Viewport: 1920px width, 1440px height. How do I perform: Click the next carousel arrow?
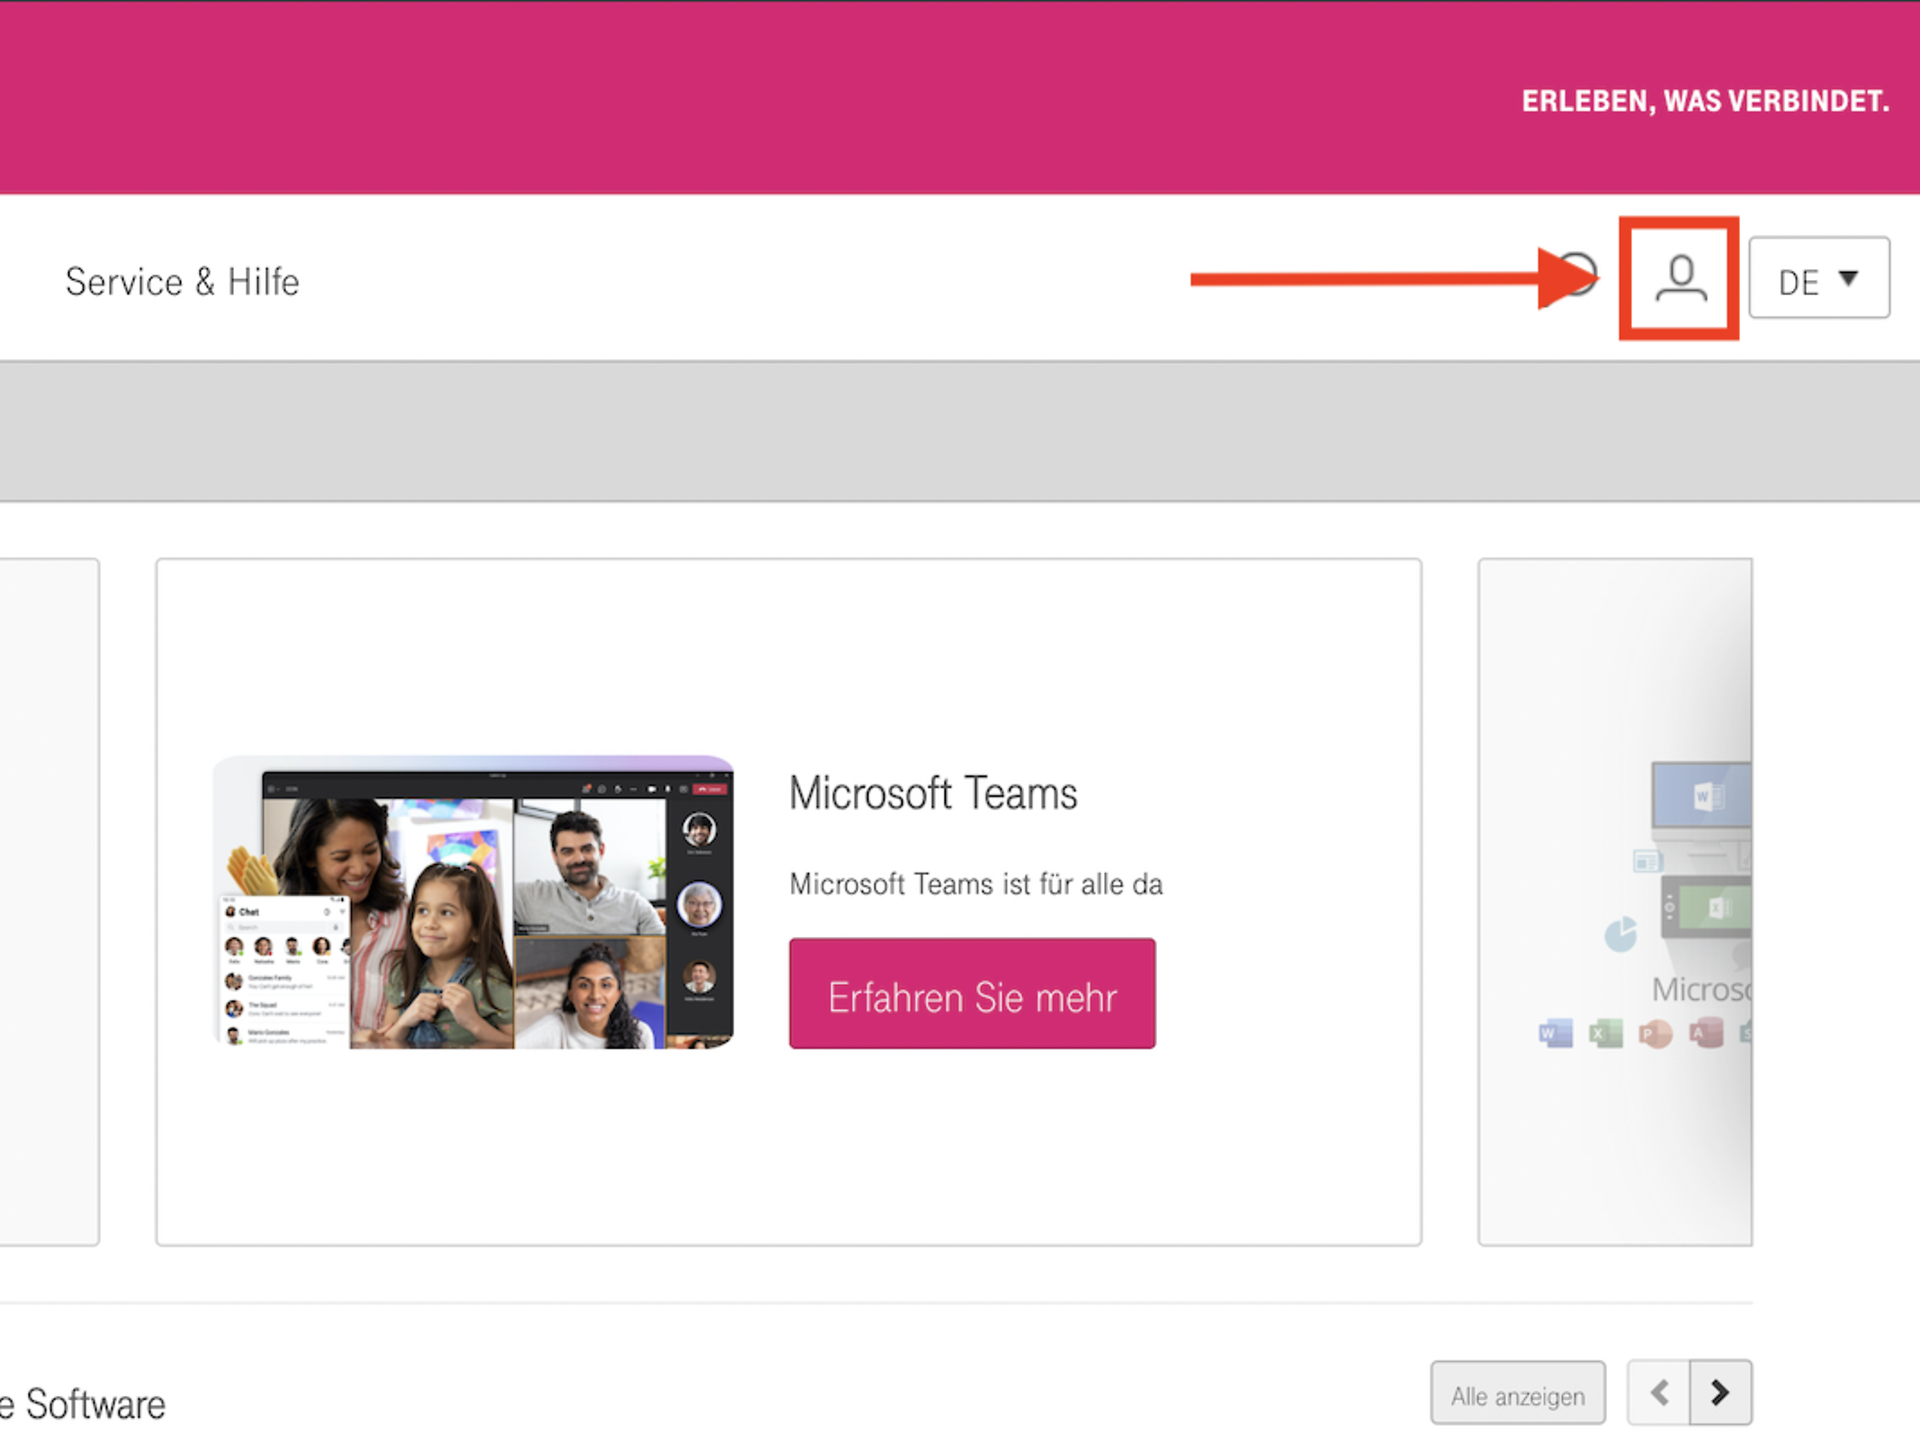click(x=1718, y=1392)
